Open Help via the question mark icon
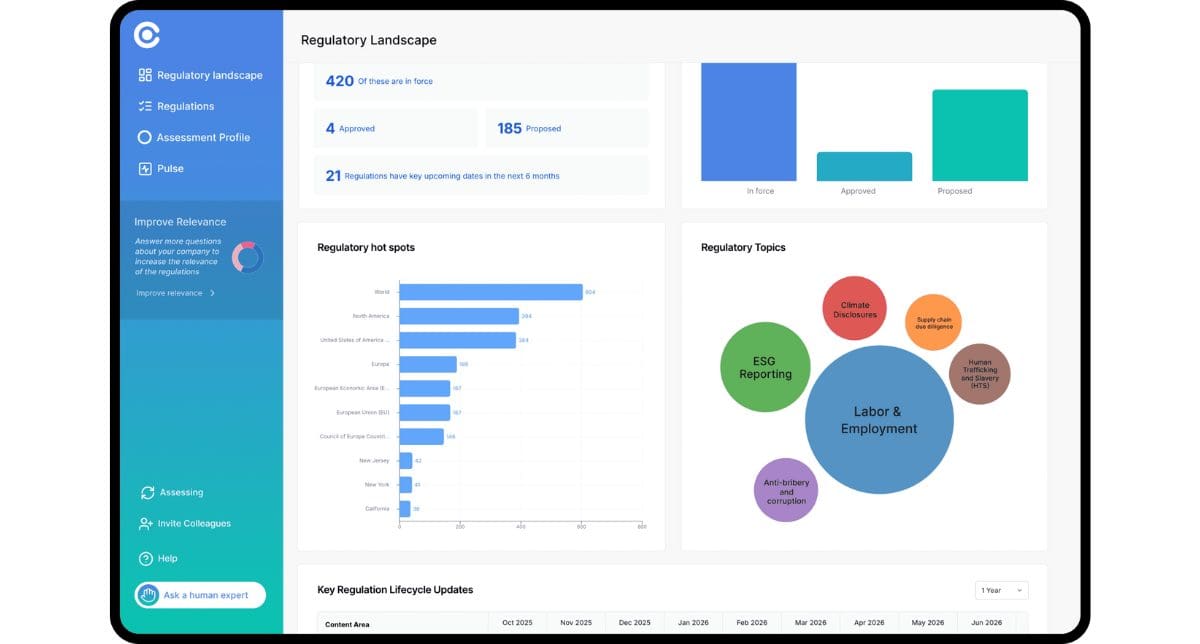Screen dimensions: 1200x644 coord(146,558)
